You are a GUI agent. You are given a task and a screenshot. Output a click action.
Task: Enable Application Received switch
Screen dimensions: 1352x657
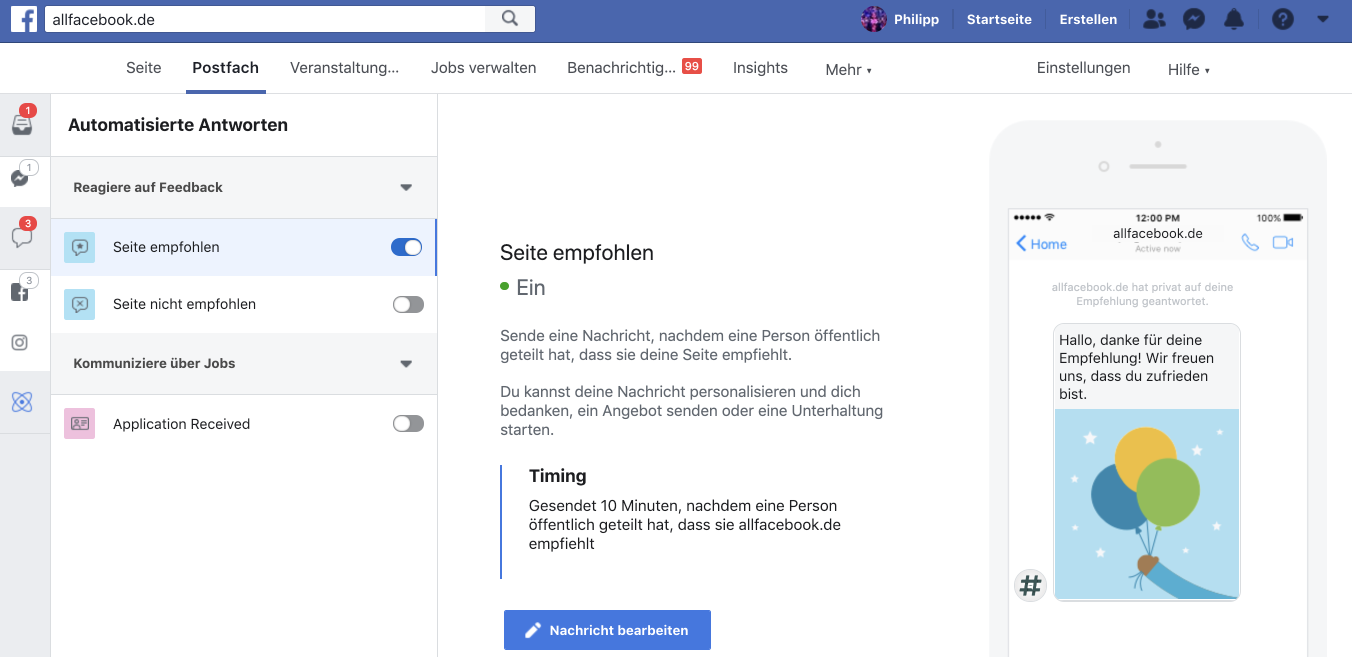[408, 424]
